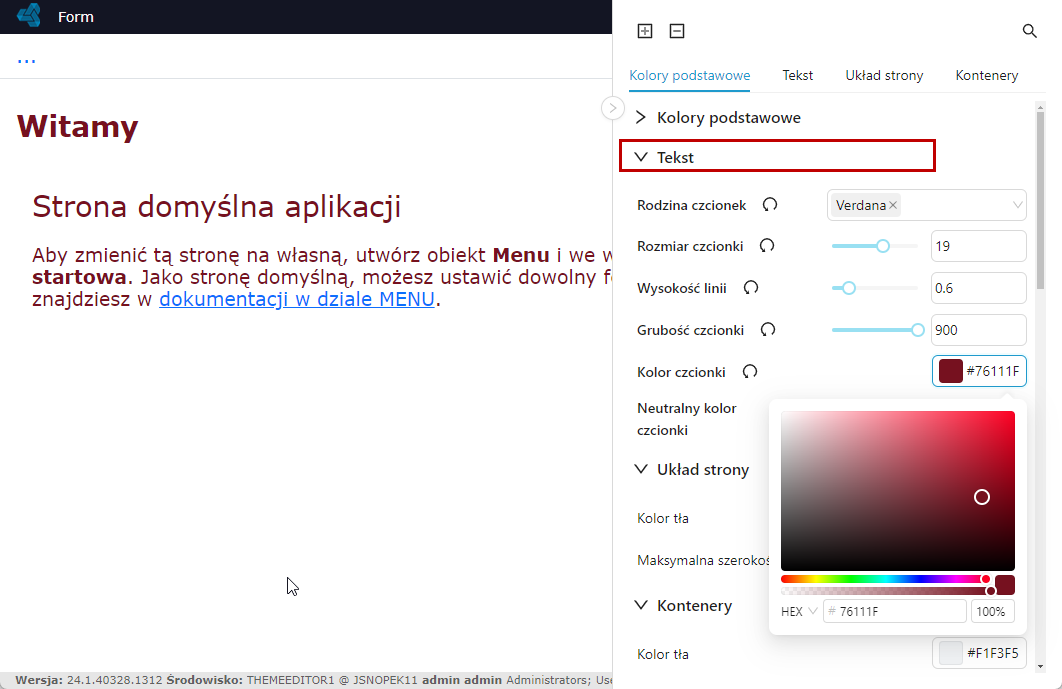Switch to the Kontenery tab
Screen dimensions: 1062x689
click(x=987, y=75)
